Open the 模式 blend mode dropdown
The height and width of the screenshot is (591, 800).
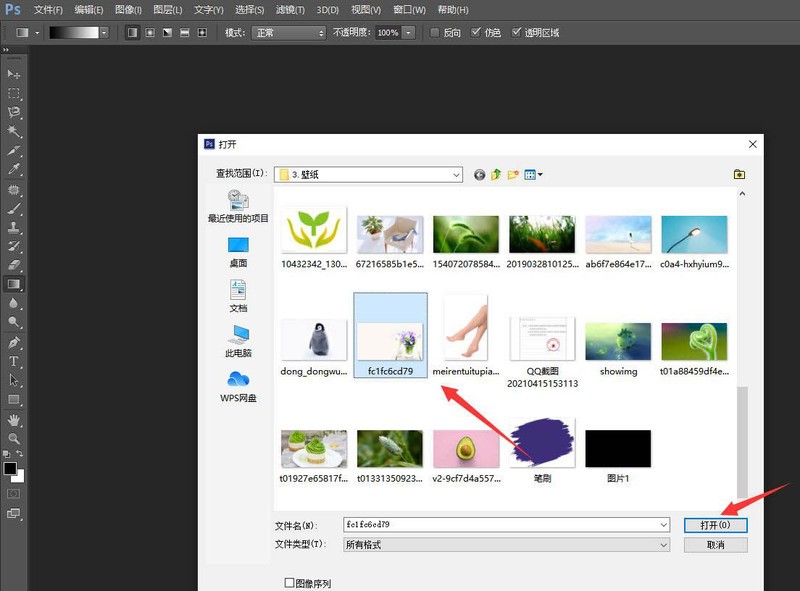(x=289, y=33)
